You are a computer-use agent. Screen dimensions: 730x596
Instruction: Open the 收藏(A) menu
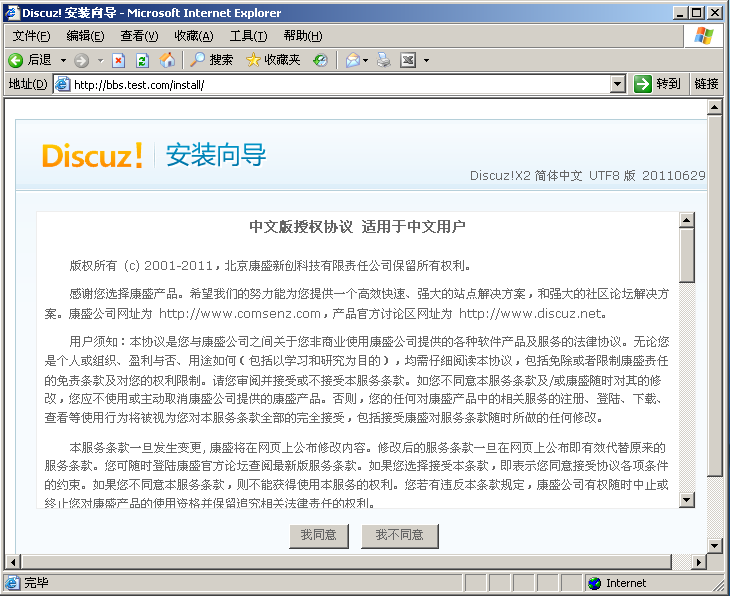pos(194,36)
